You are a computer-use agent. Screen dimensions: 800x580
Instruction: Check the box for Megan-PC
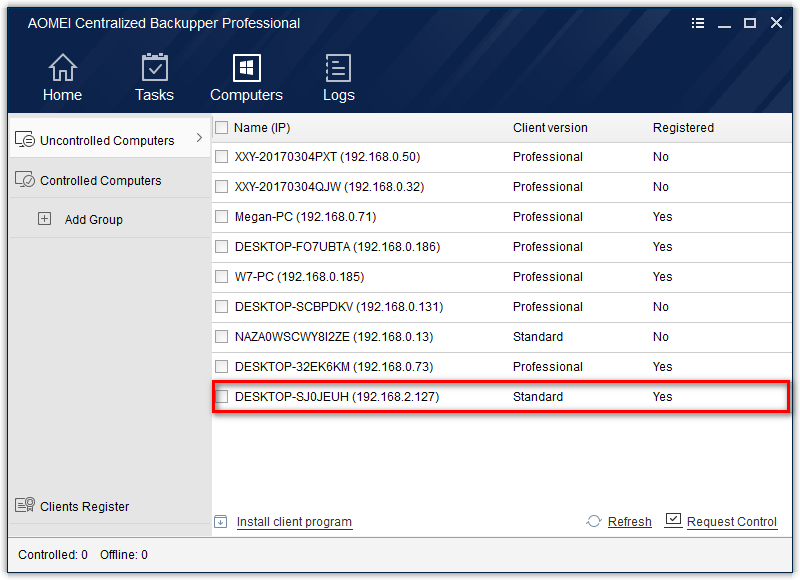click(221, 217)
